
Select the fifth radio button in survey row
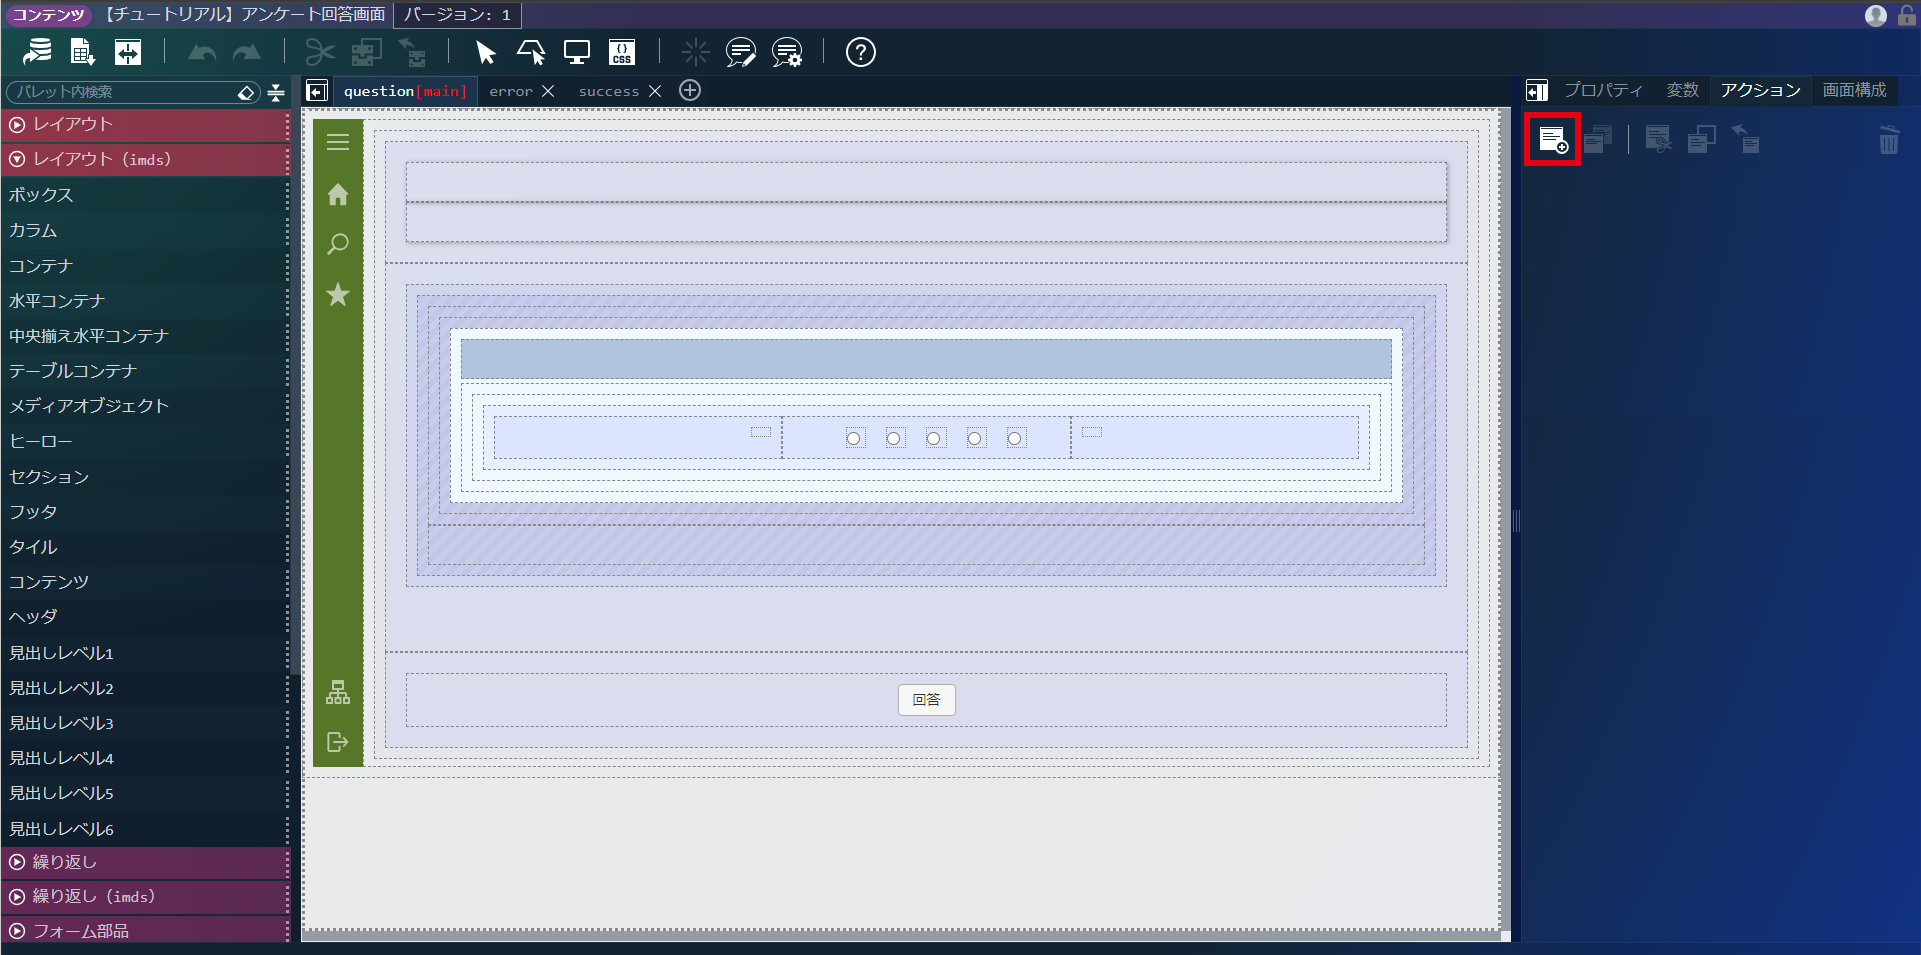click(1014, 438)
